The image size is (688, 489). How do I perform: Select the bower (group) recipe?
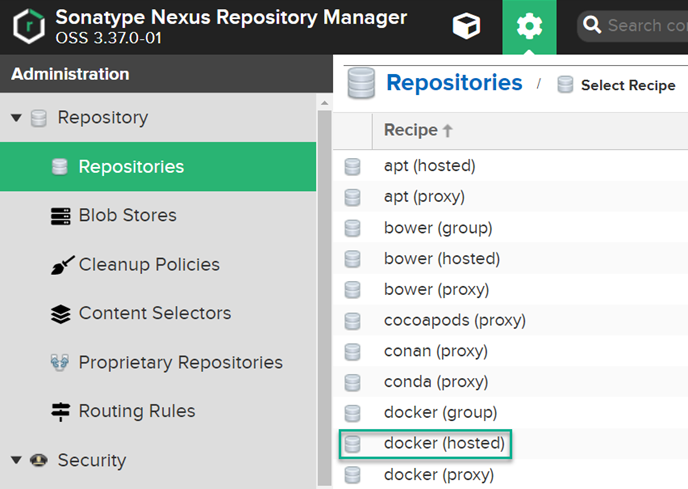(510, 228)
